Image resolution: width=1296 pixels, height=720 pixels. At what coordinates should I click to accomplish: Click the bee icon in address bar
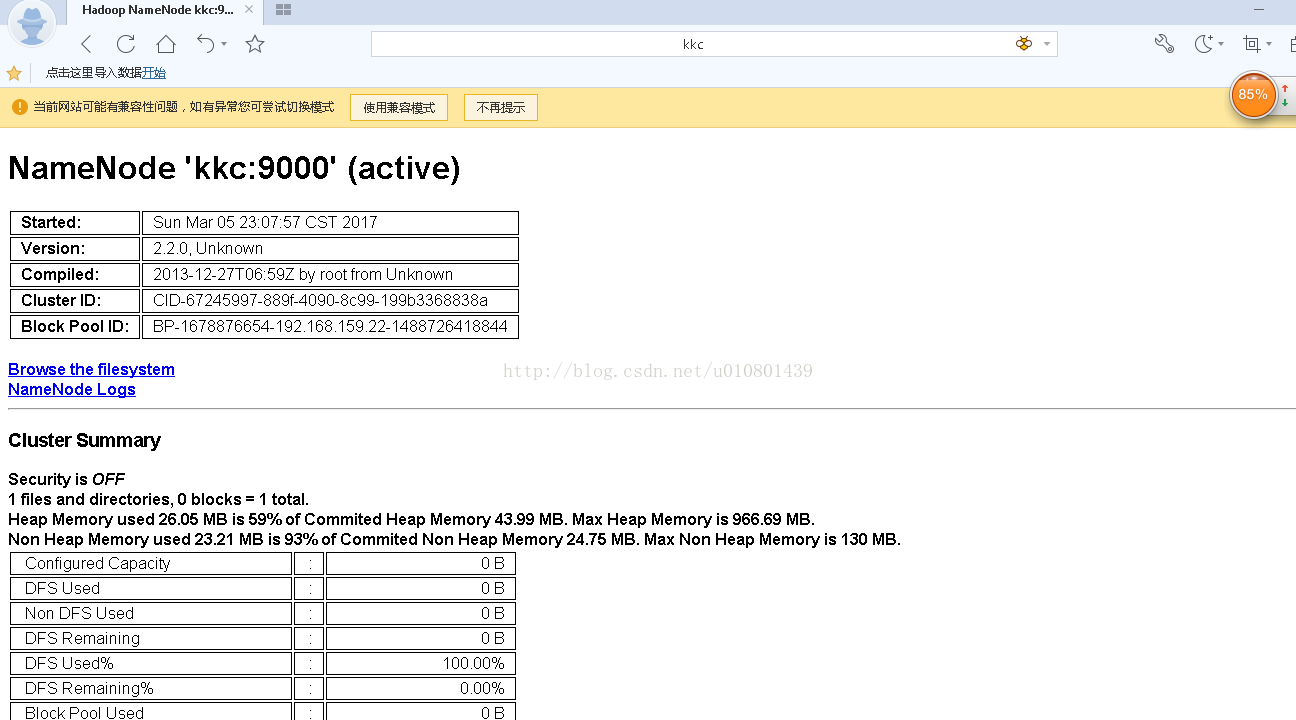click(x=1023, y=44)
